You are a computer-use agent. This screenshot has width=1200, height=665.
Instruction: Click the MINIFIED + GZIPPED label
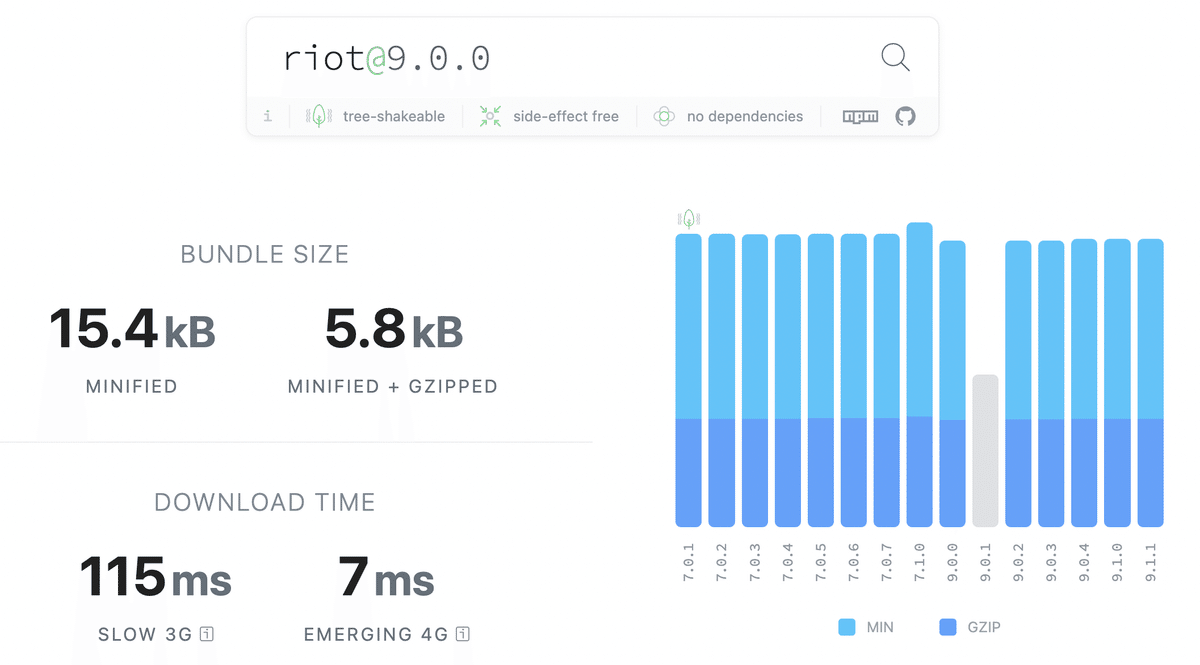pos(393,386)
